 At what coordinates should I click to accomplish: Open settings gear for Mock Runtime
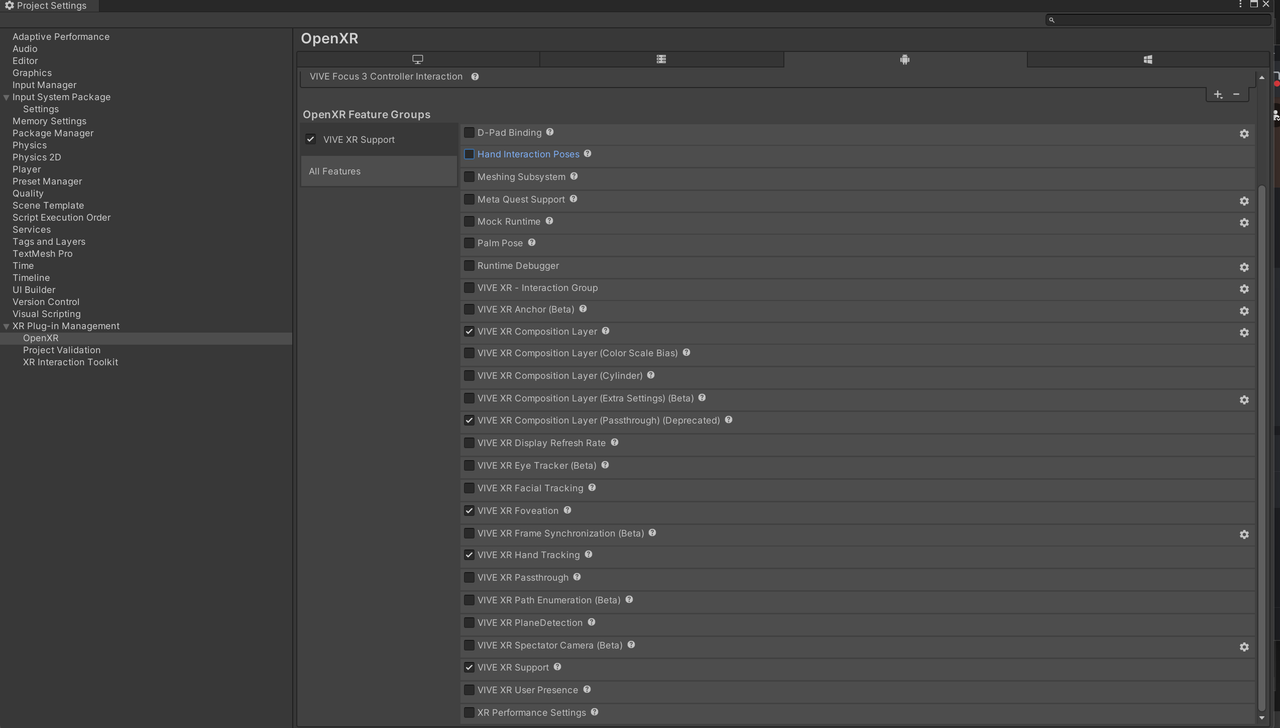1244,222
